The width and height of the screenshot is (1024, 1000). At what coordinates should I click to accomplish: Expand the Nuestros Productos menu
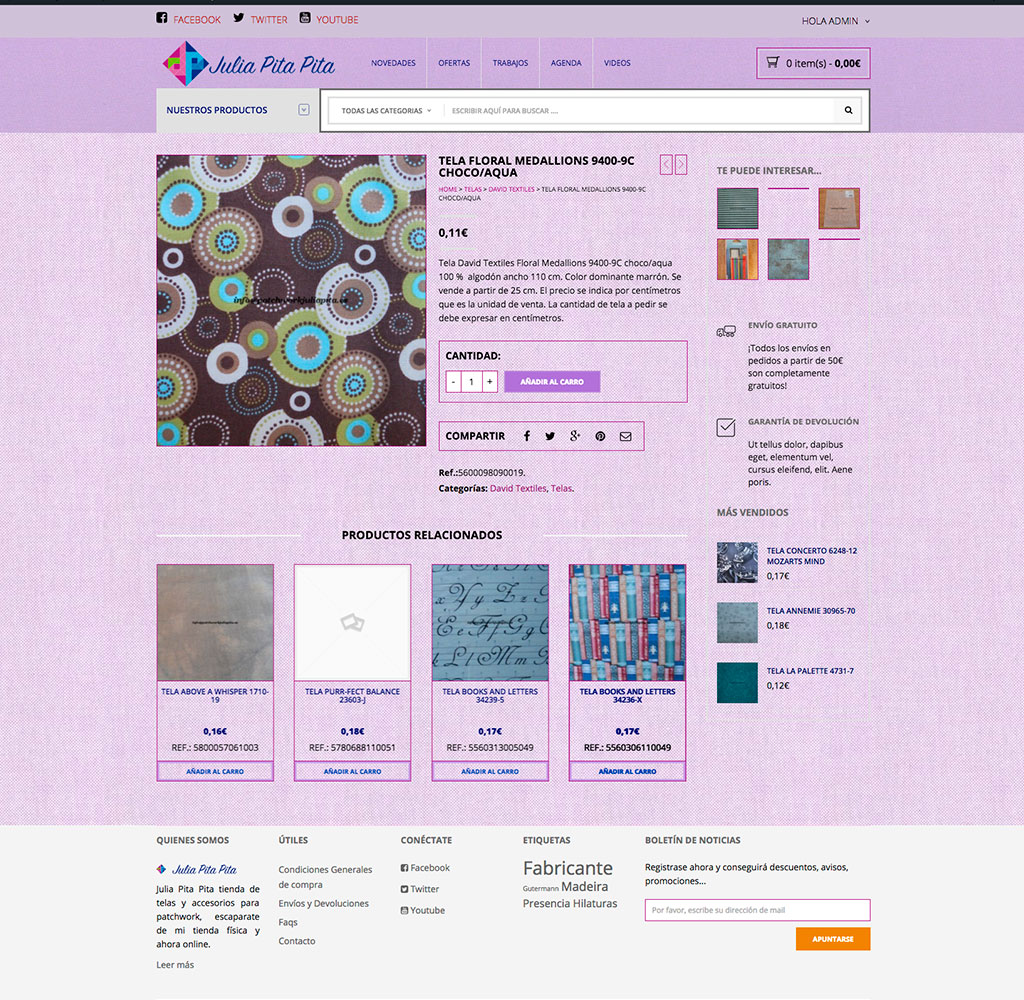303,110
